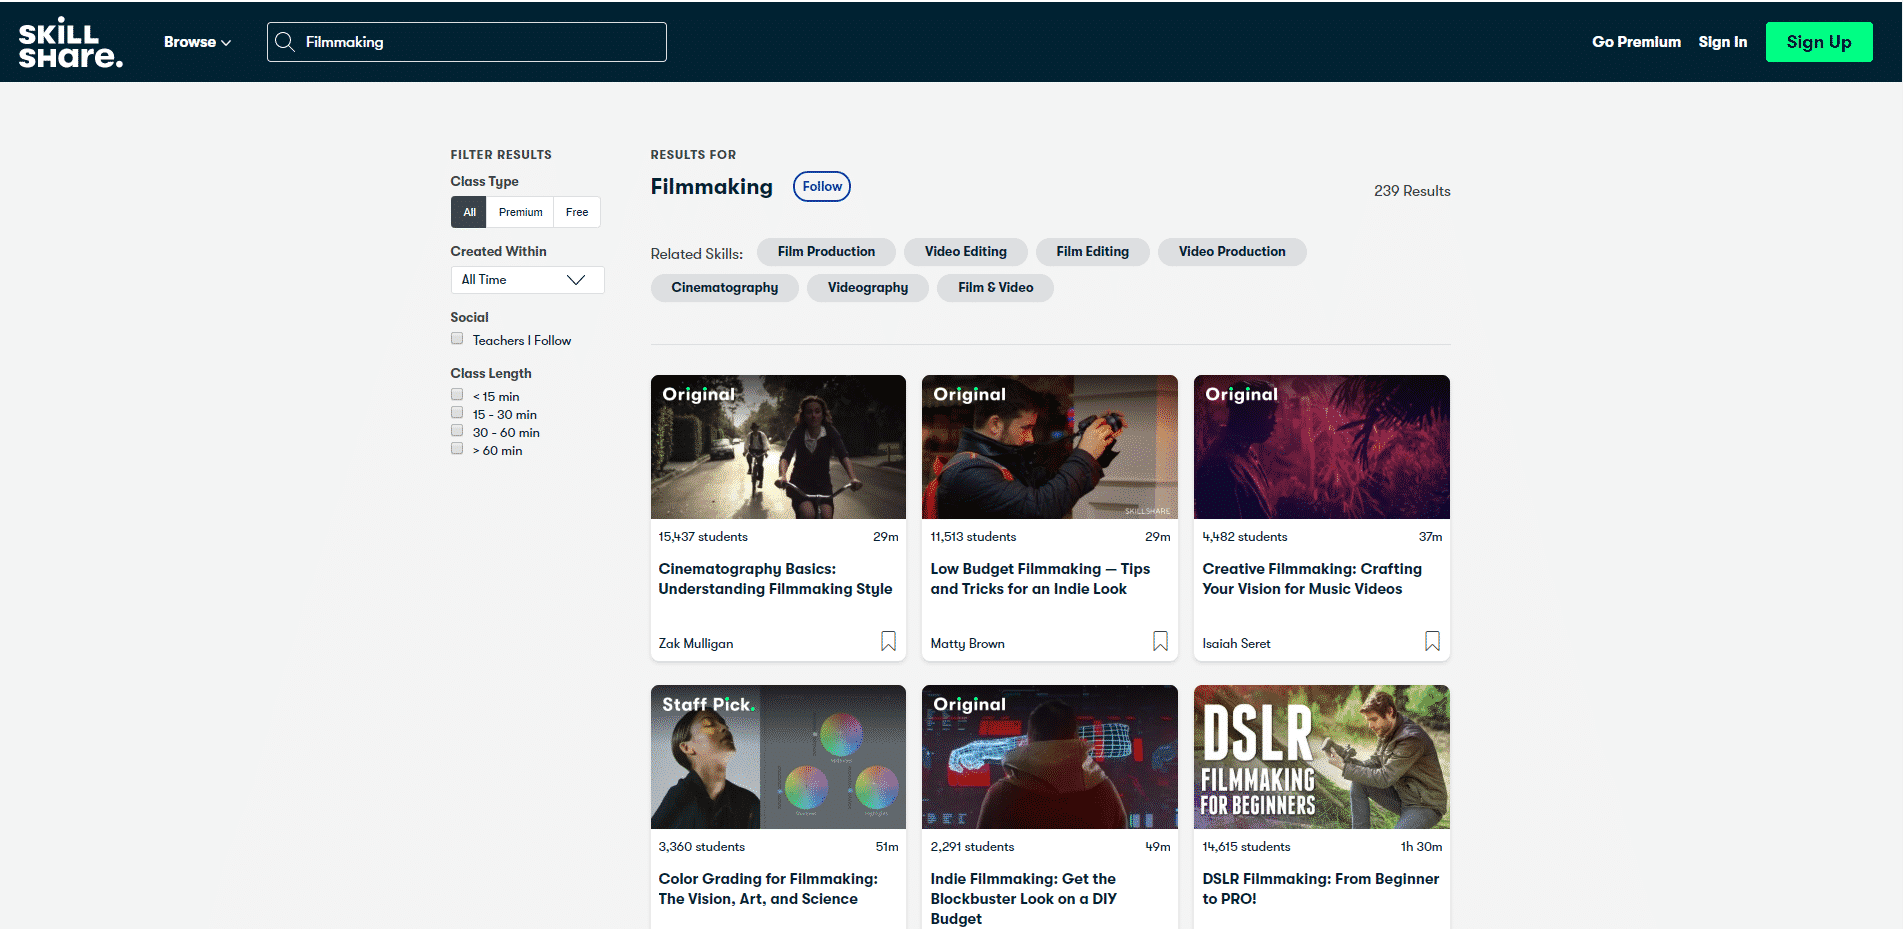The width and height of the screenshot is (1903, 929).
Task: Click the 11,513 students text
Action: pos(973,537)
